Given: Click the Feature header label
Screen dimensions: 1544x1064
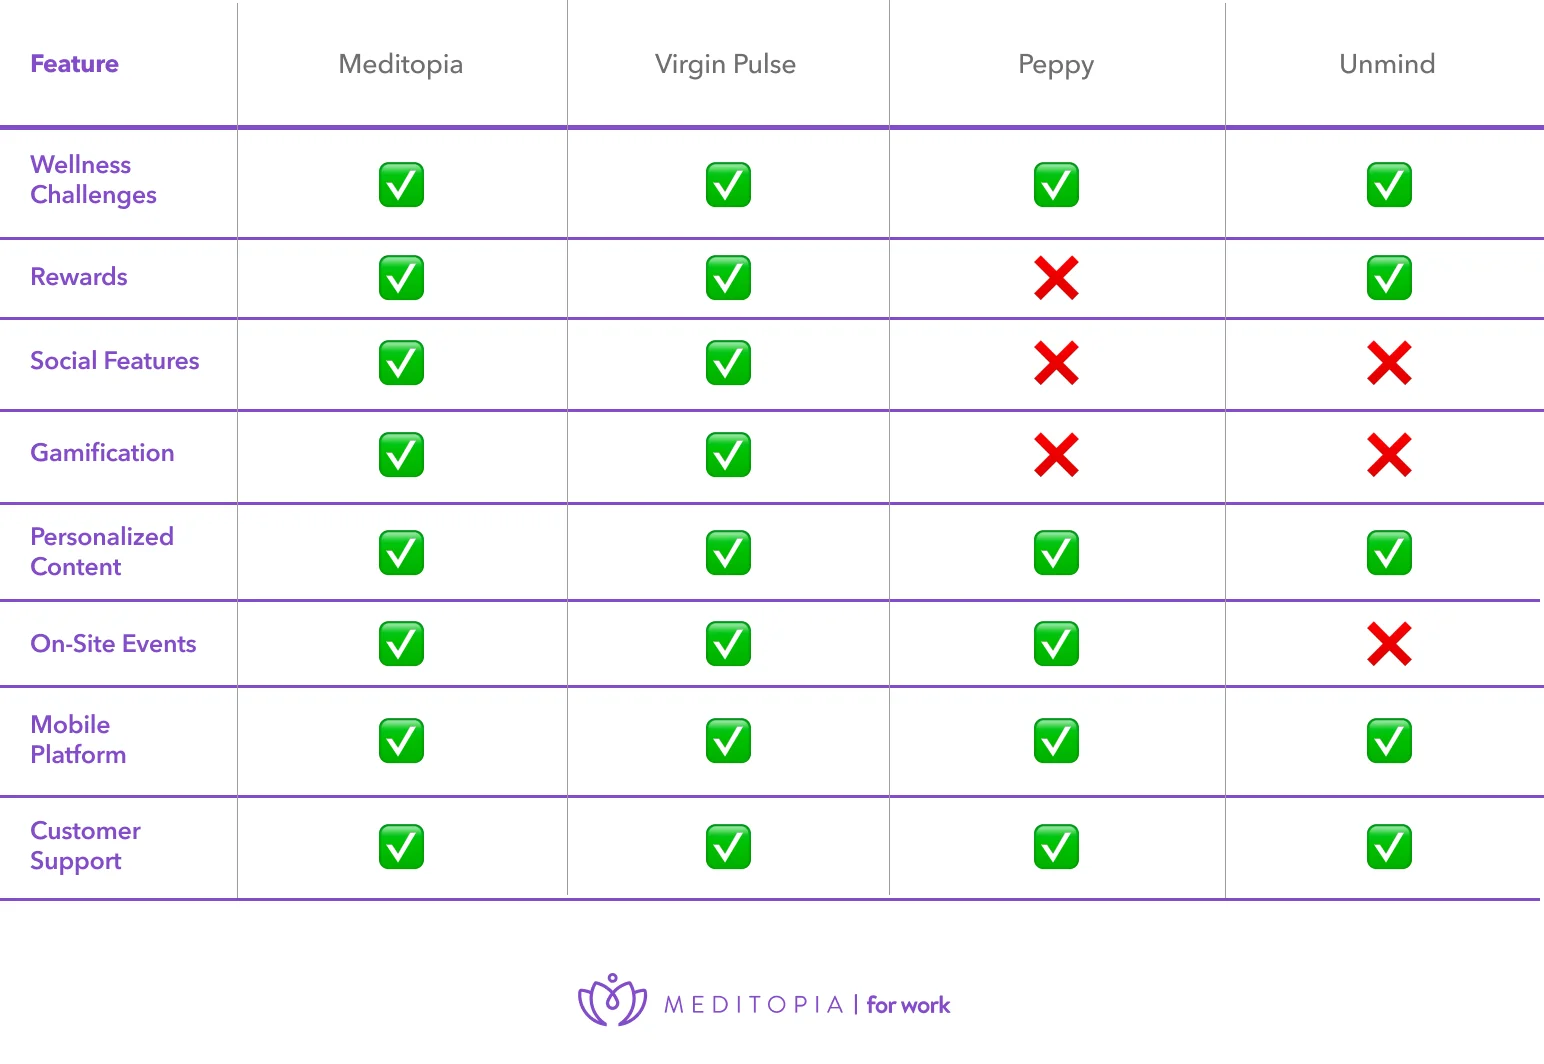Looking at the screenshot, I should coord(75,64).
